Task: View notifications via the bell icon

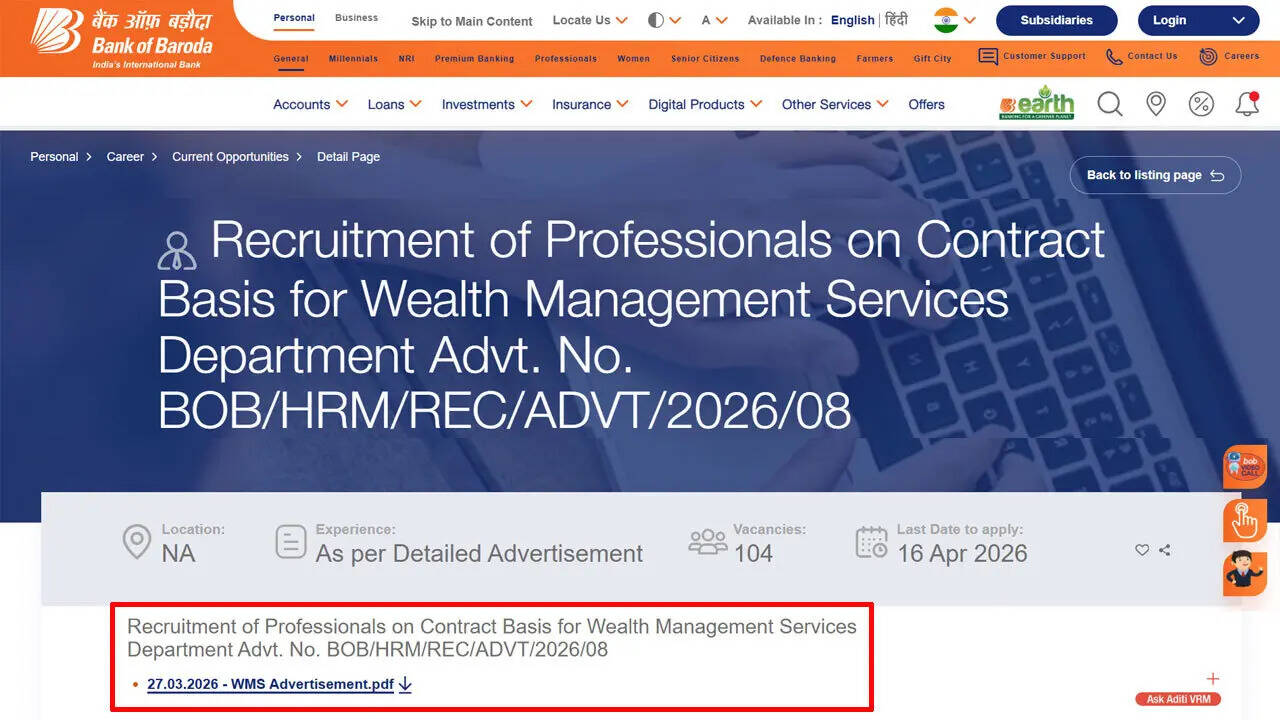Action: [1247, 104]
